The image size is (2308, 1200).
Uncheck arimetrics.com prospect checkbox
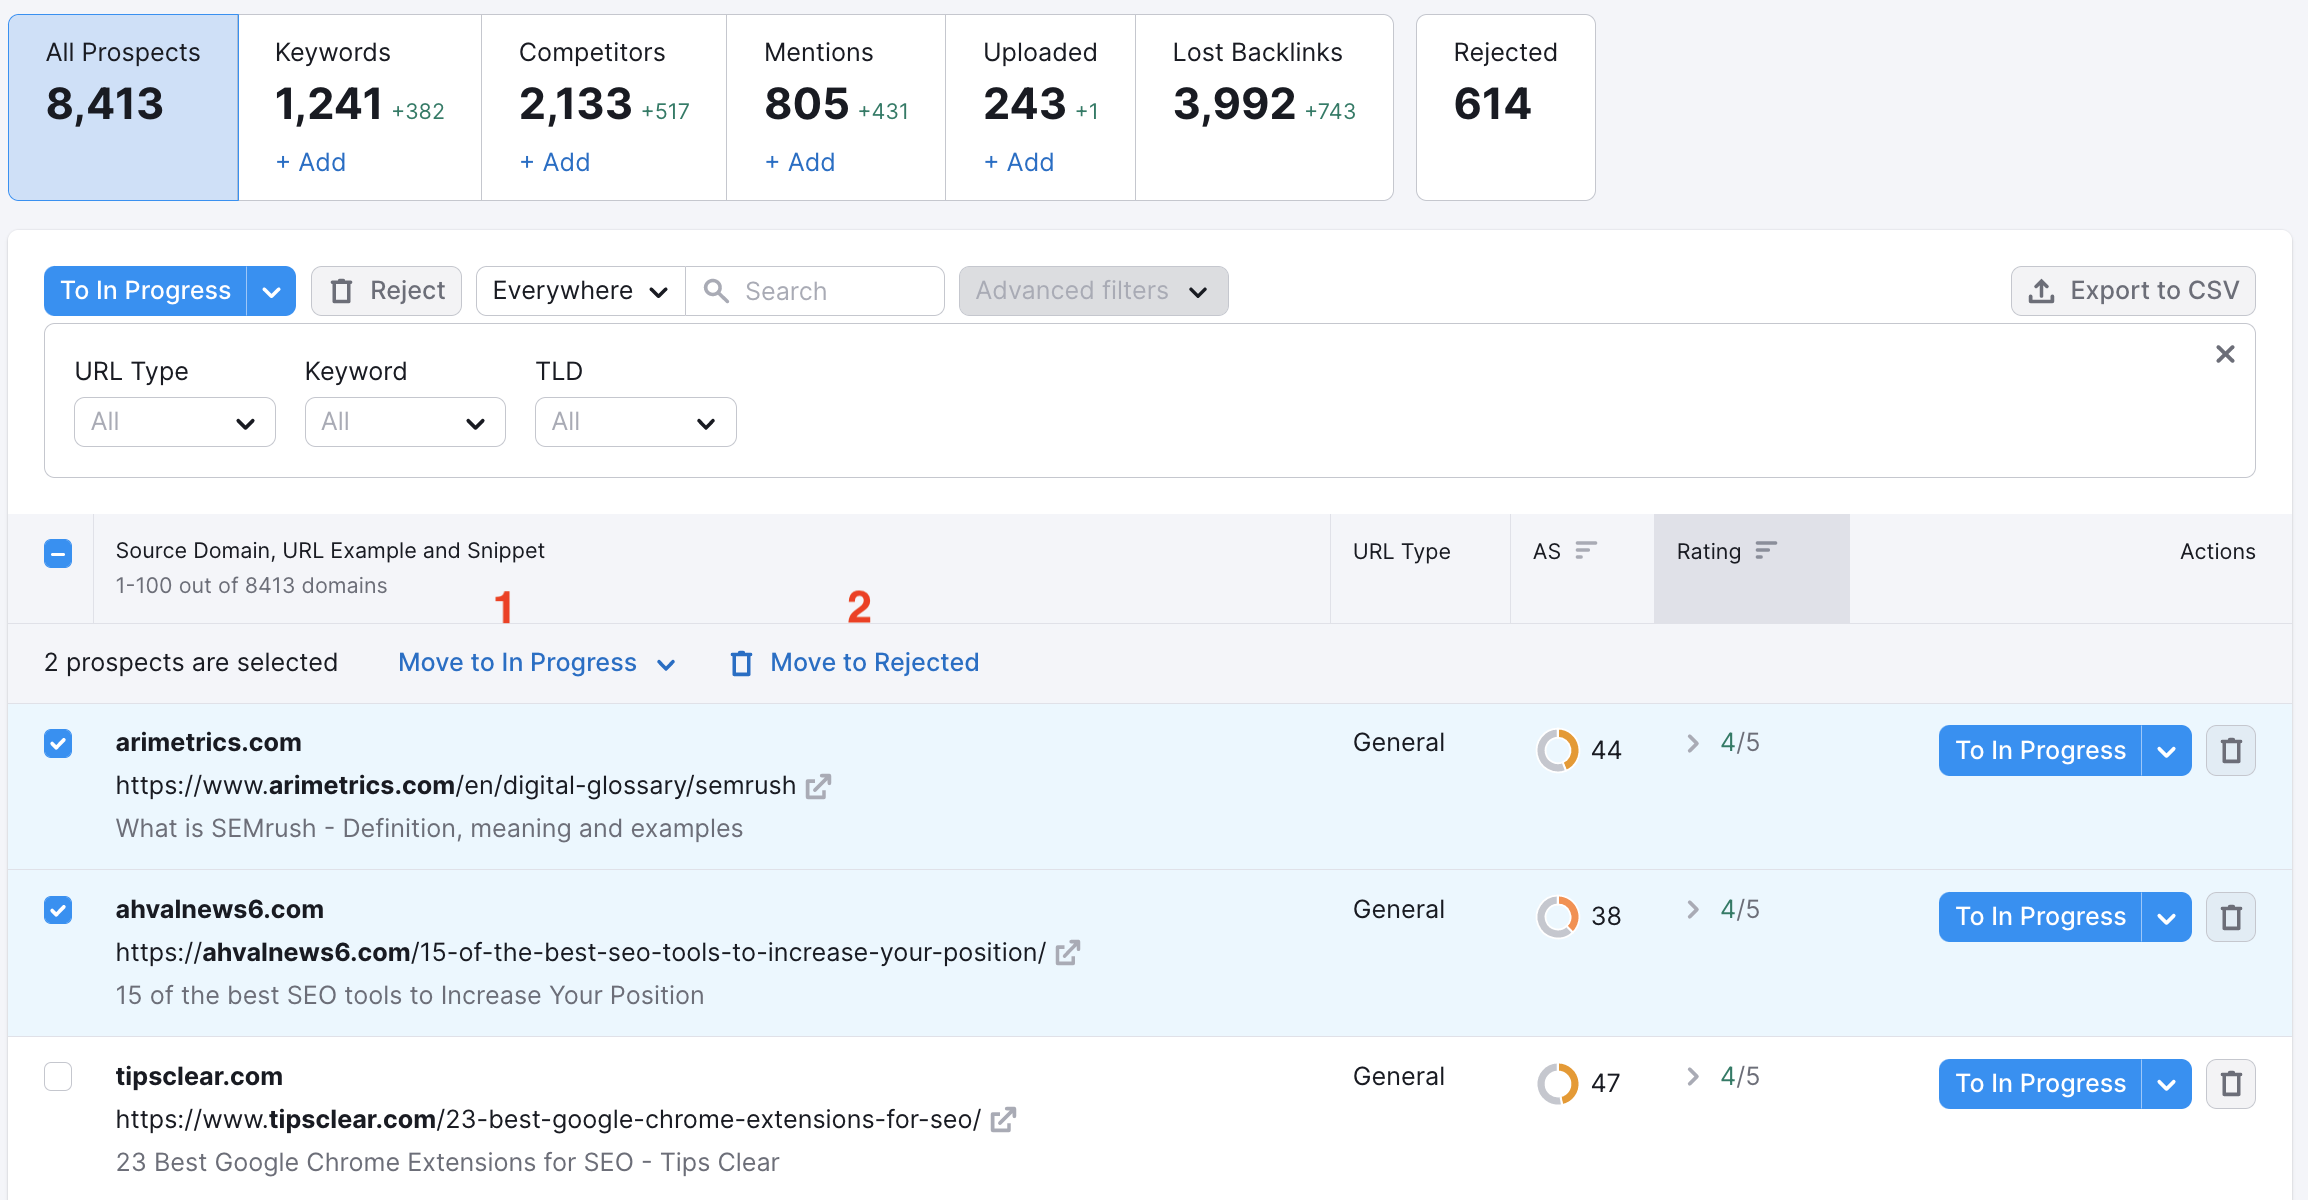58,743
